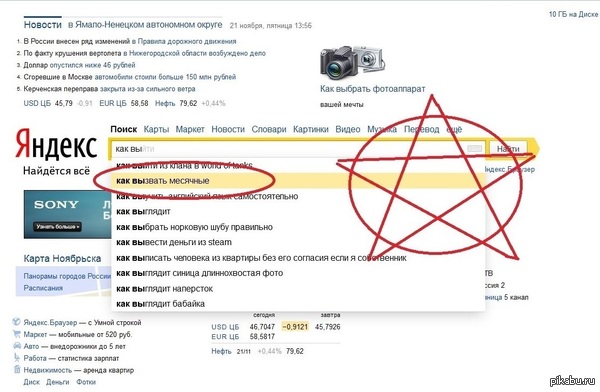Select the Словари tab
The width and height of the screenshot is (600, 392).
(x=269, y=129)
